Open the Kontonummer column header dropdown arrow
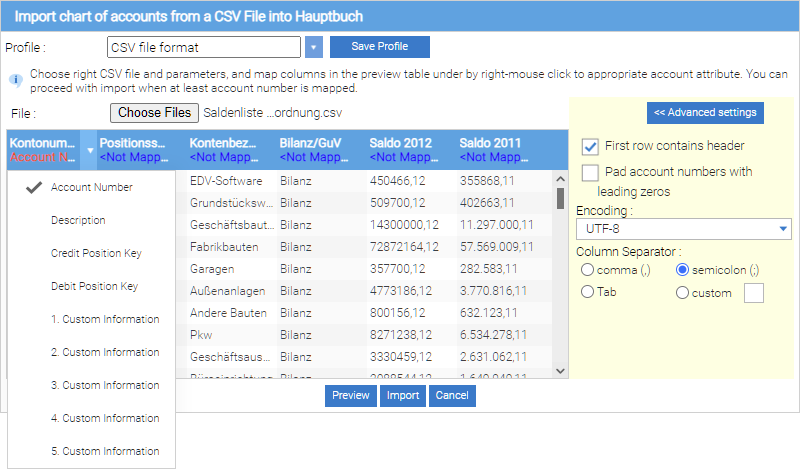This screenshot has height=469, width=800. [90, 151]
